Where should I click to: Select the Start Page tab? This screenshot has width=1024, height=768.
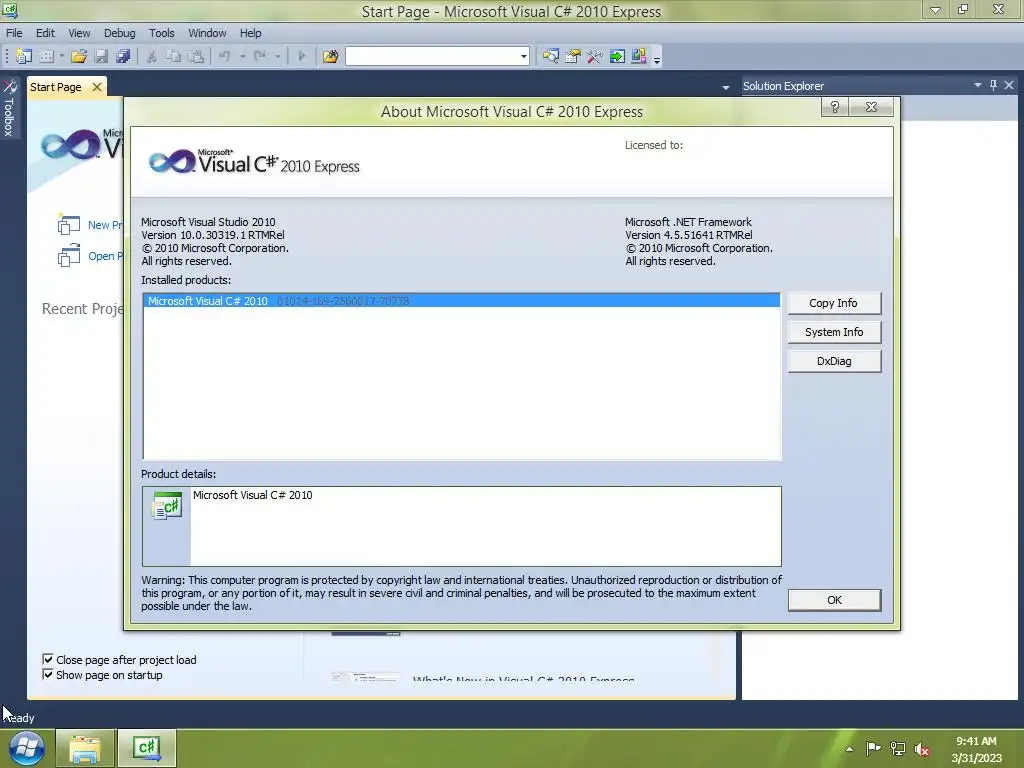click(56, 87)
